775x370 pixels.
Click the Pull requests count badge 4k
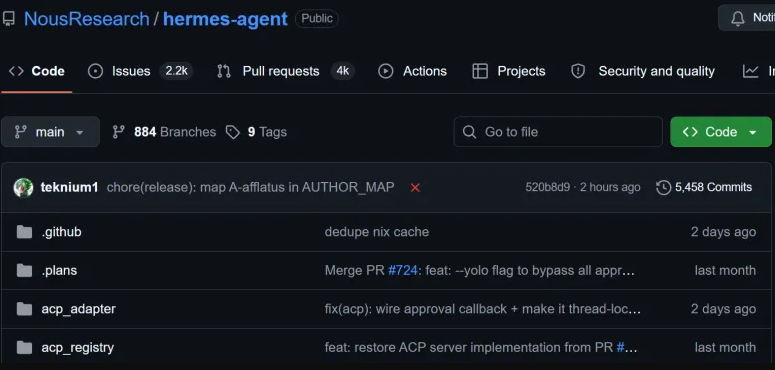click(x=343, y=71)
